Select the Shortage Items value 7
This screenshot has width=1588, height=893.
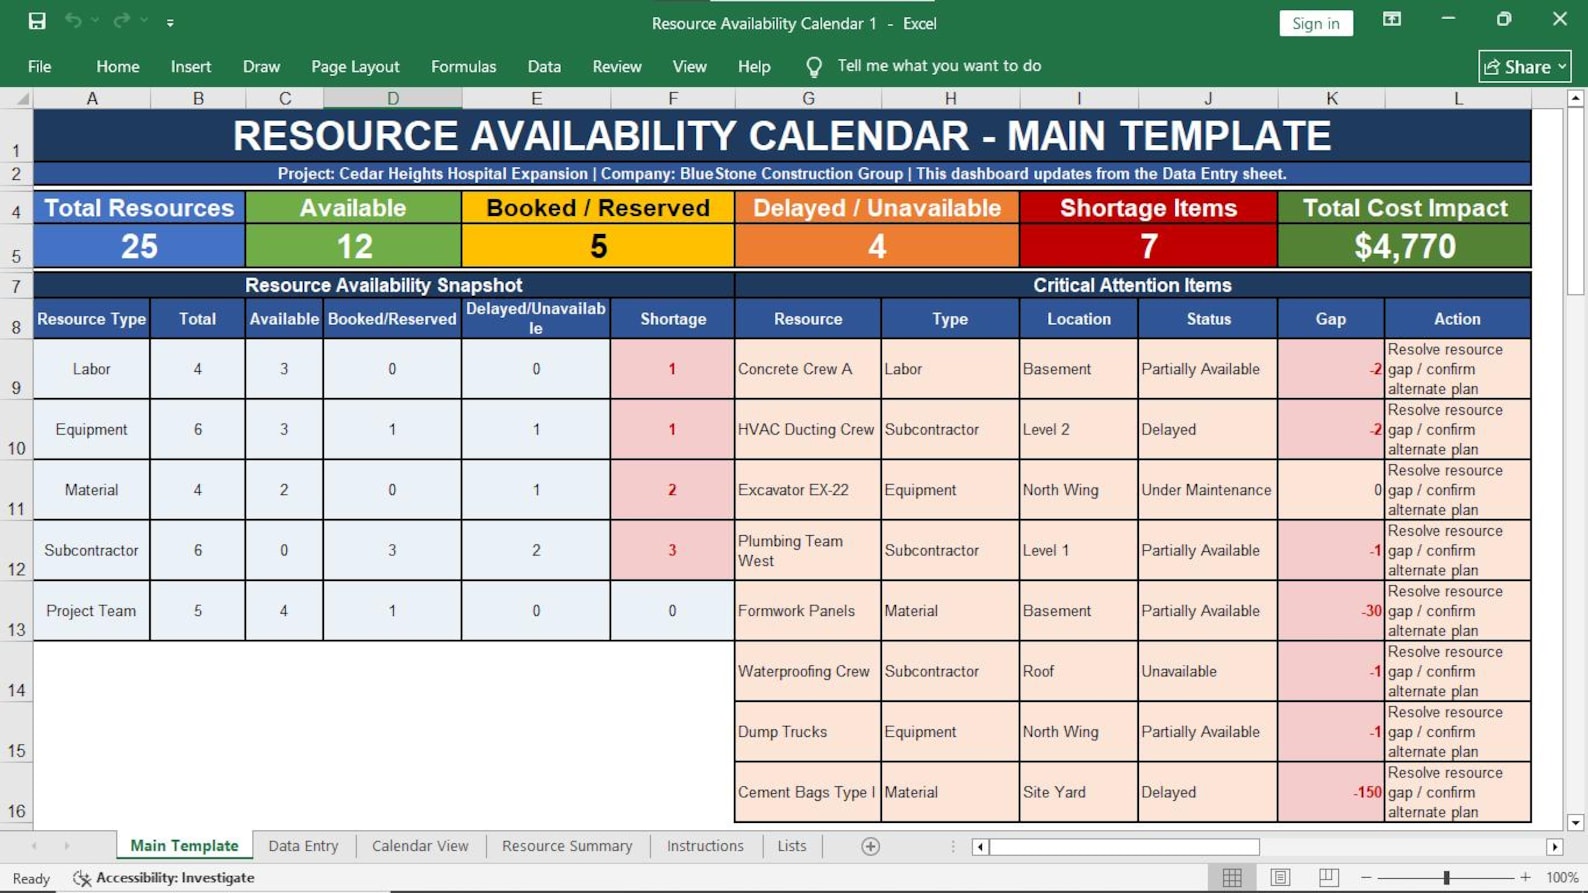1149,246
